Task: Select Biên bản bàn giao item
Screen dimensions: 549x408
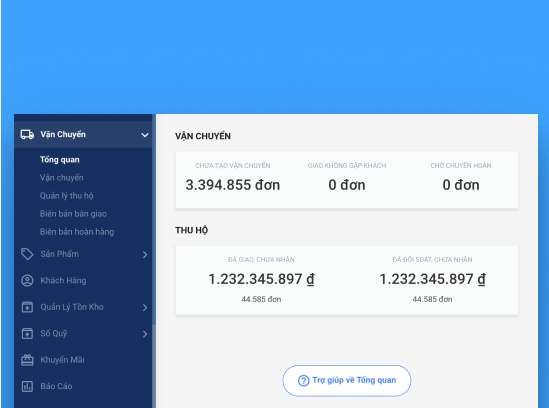Action: [x=73, y=214]
